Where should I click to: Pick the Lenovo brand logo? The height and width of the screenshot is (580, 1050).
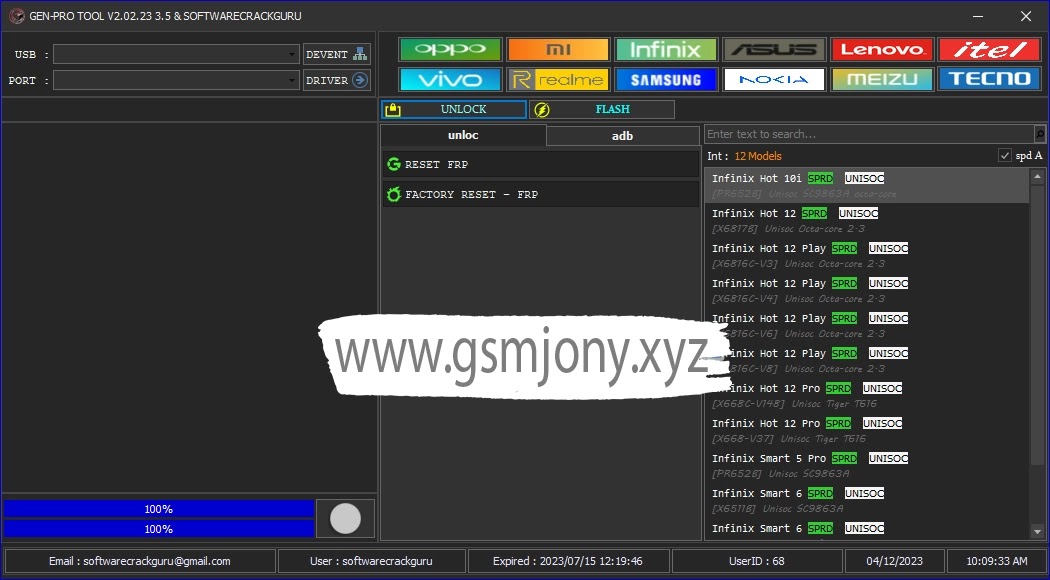[882, 50]
